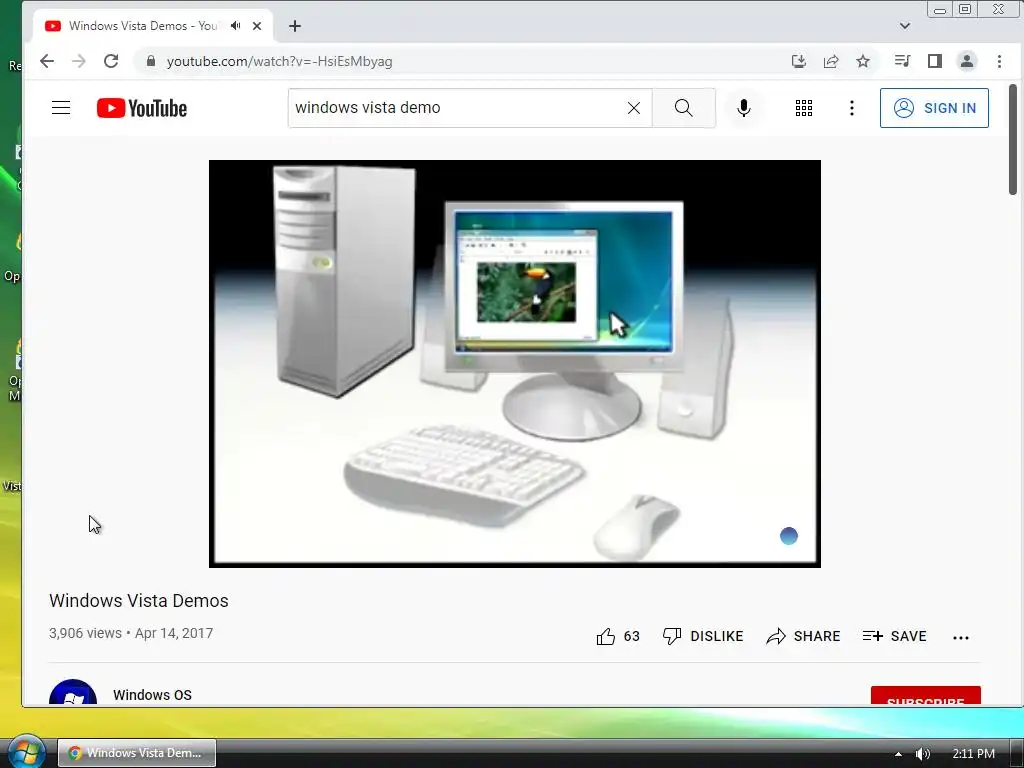Go back to the previous page
1024x768 pixels.
point(46,61)
